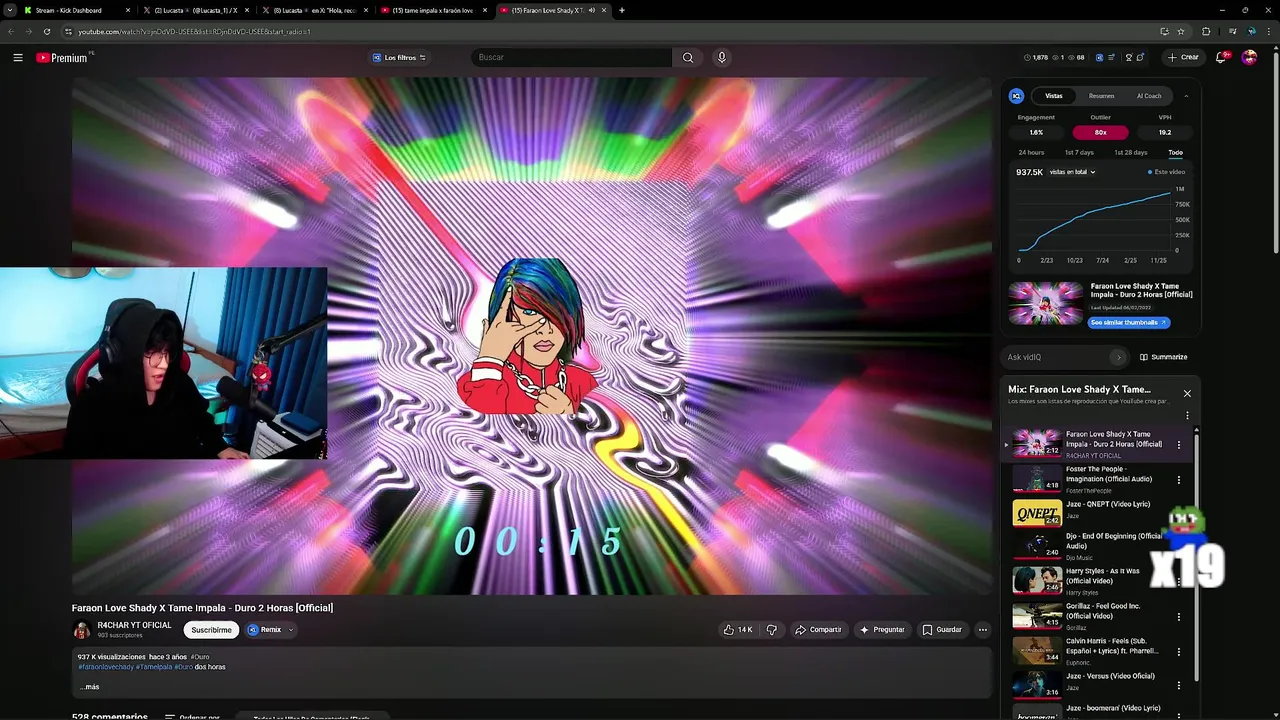Play Harry Styles - As It Was thumbnail
1280x720 pixels.
tap(1037, 580)
